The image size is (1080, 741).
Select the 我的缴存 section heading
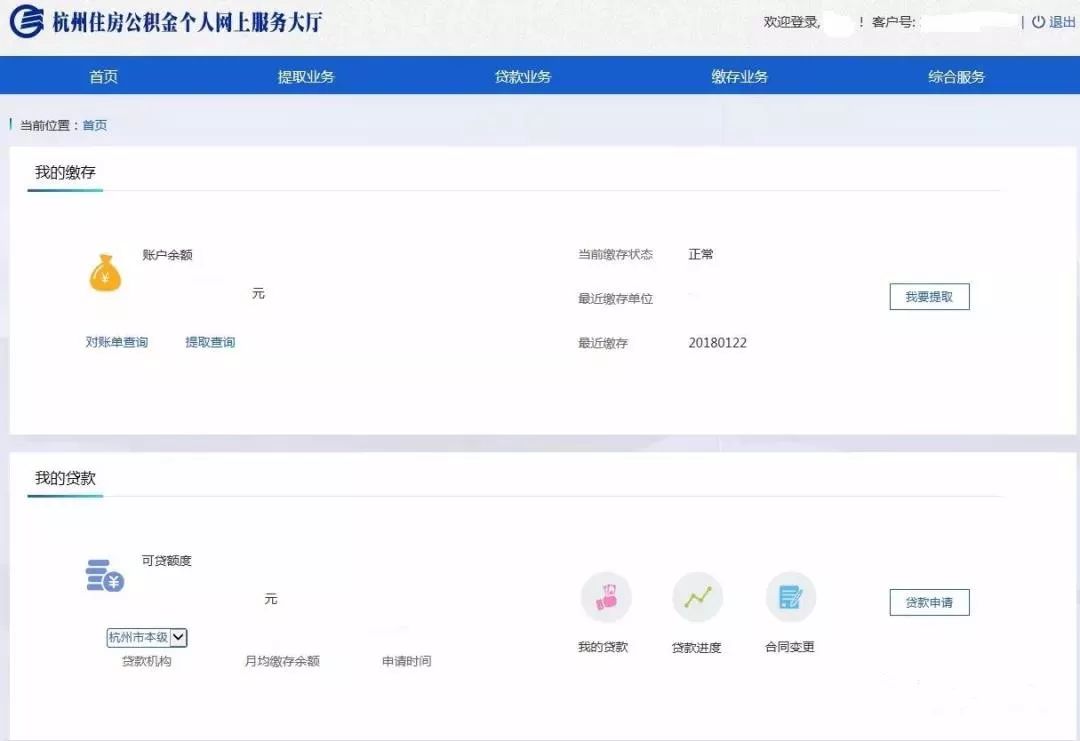65,173
